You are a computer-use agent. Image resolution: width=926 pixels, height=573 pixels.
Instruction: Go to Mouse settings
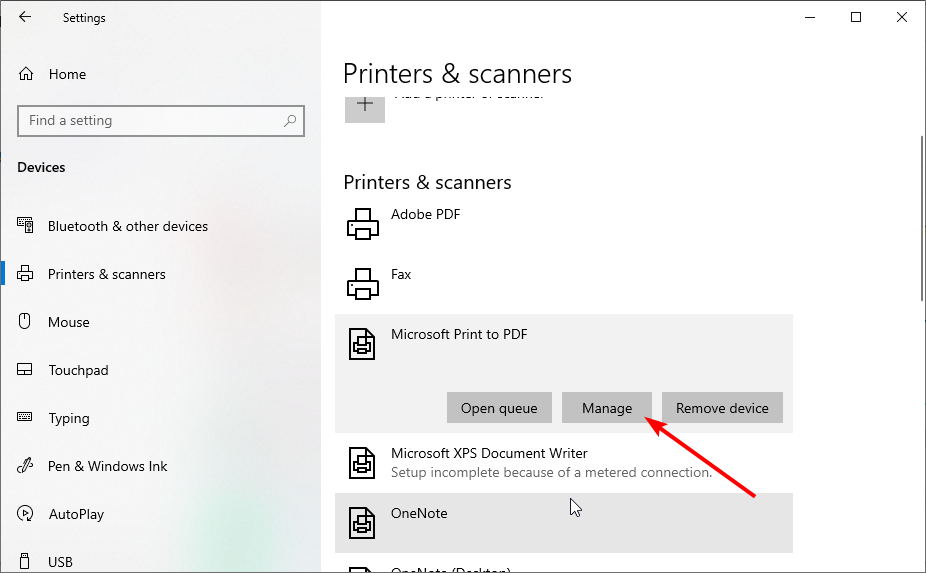pos(69,322)
